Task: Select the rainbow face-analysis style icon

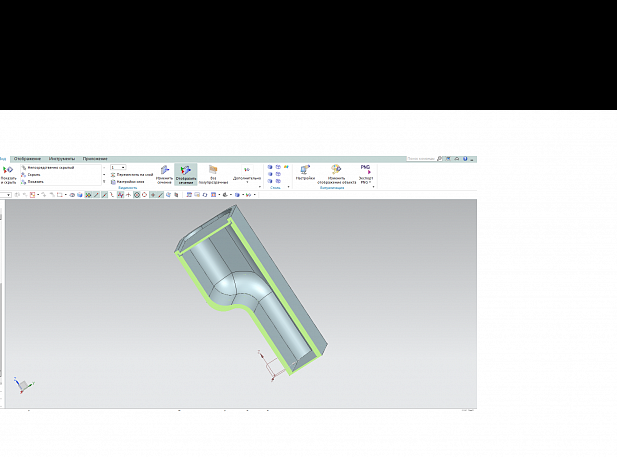Action: pyautogui.click(x=286, y=167)
